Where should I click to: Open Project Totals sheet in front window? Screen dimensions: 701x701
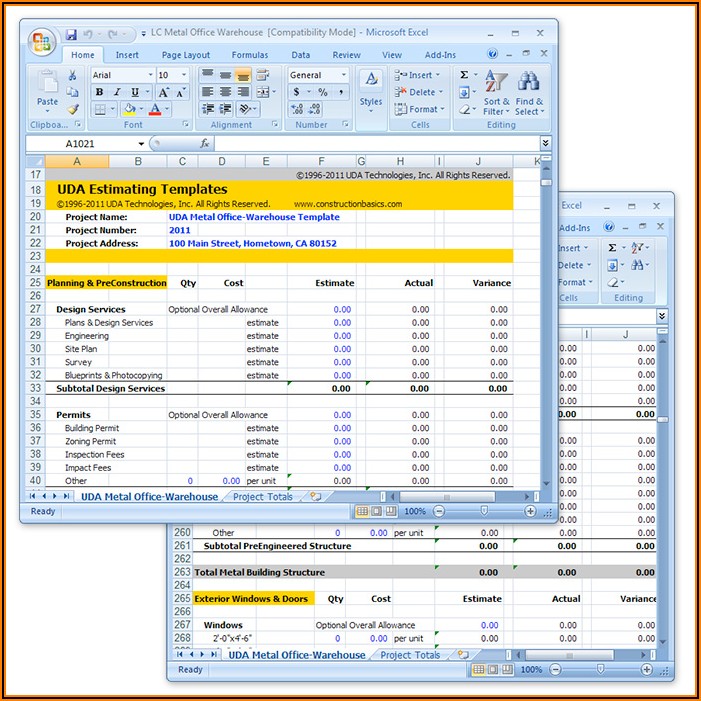[x=261, y=496]
